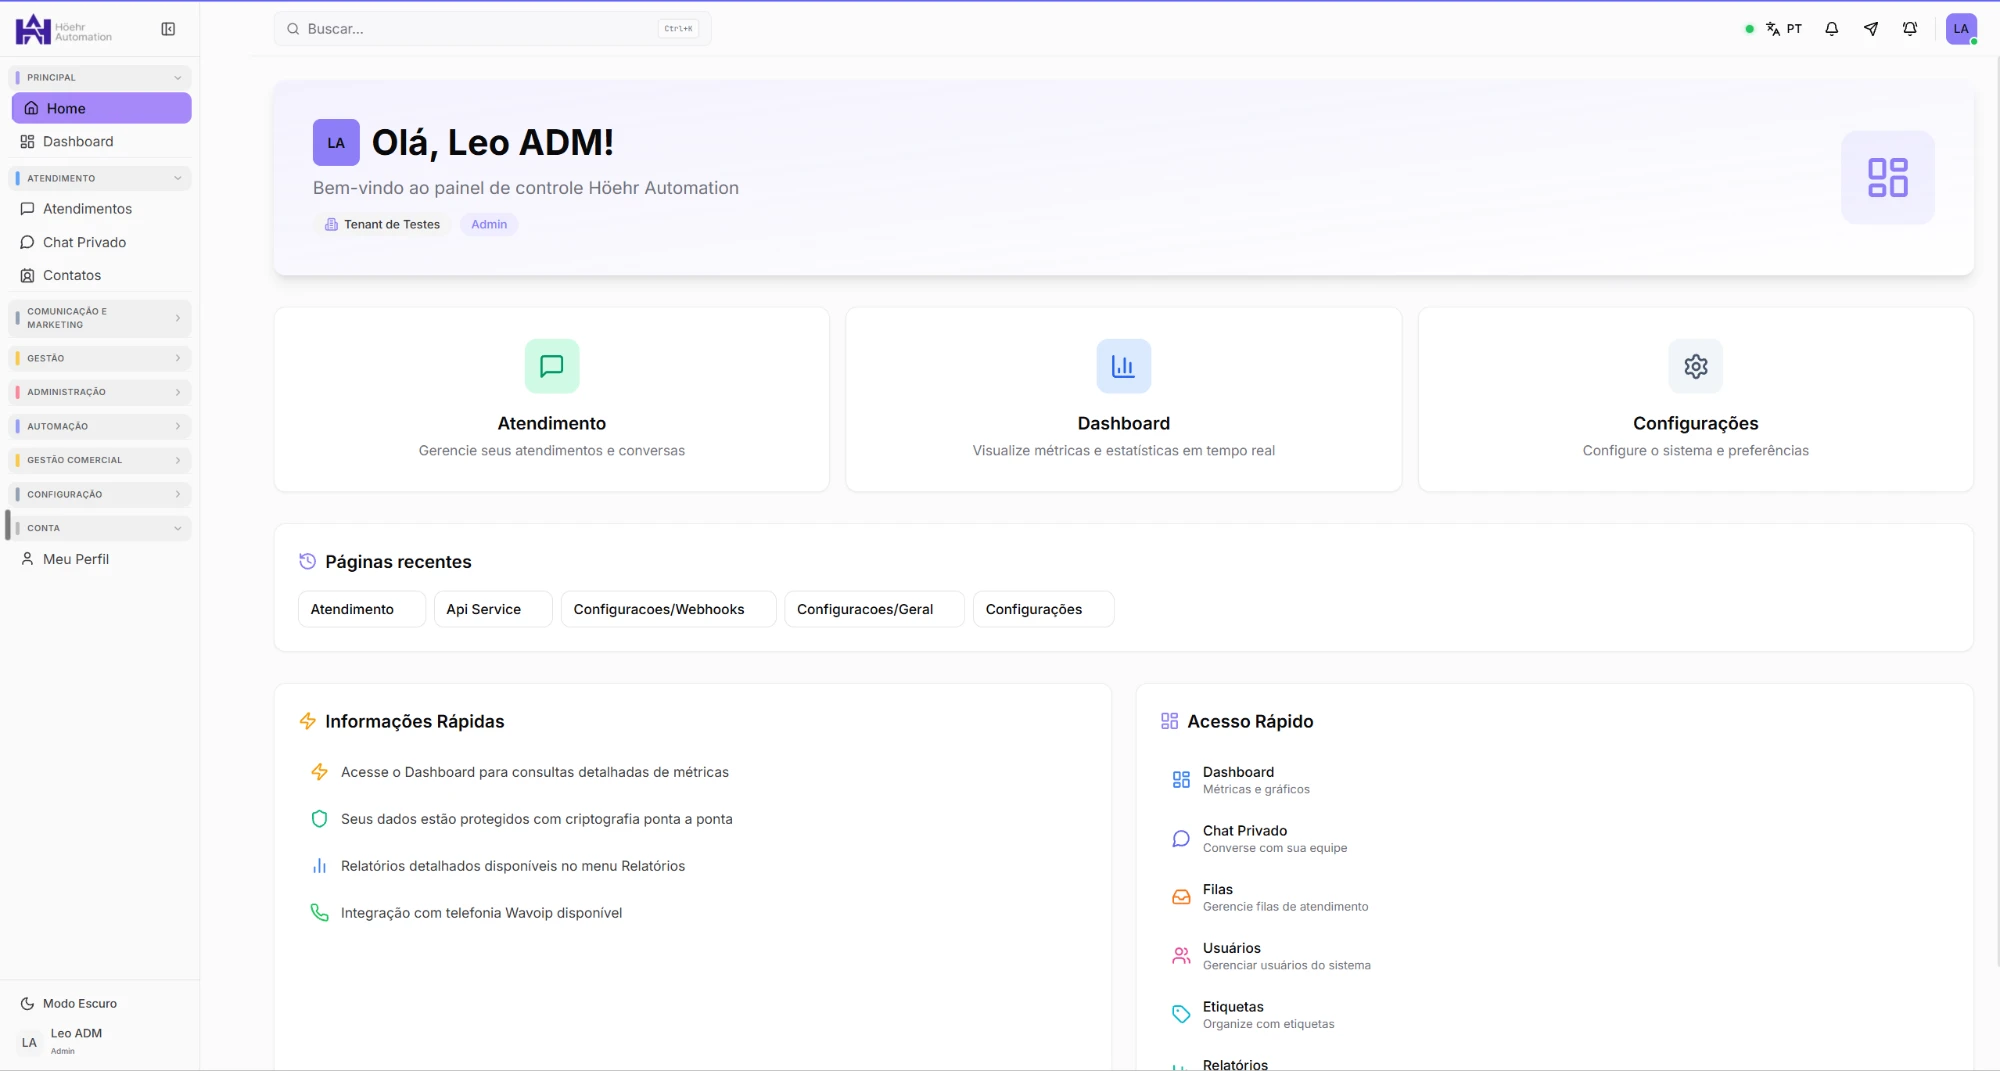
Task: Collapse the PRINCIPAL sidebar section
Action: pos(100,77)
